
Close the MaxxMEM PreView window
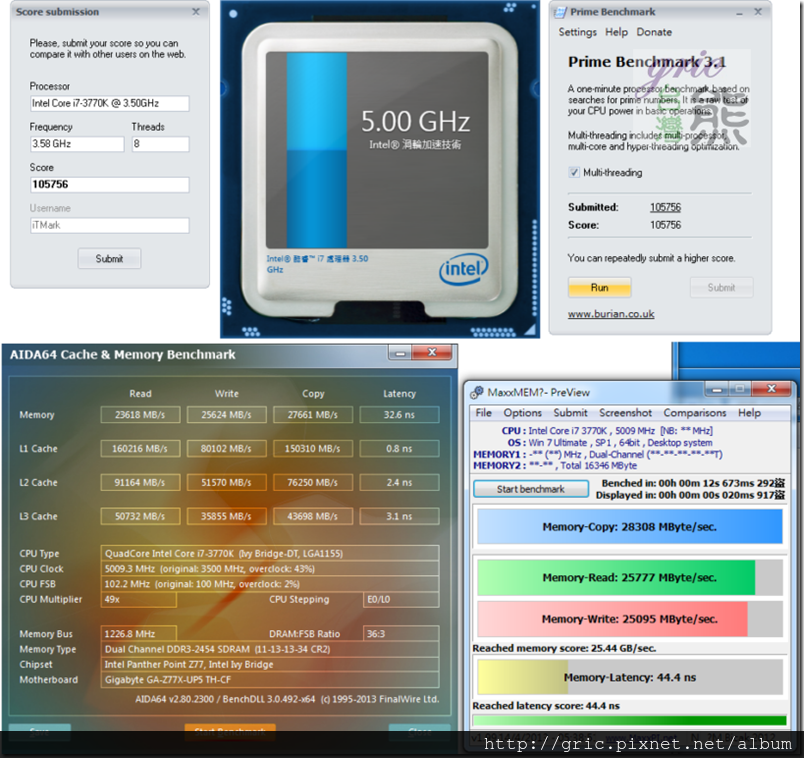(x=772, y=389)
